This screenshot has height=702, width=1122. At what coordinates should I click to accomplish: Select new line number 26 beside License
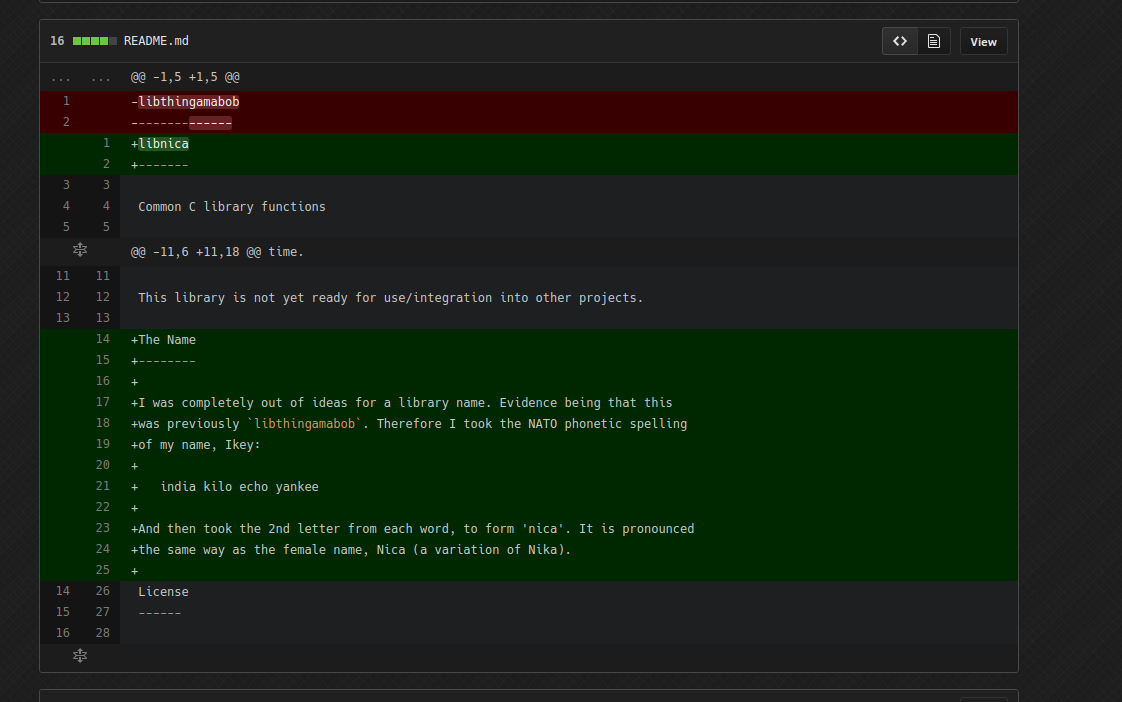[102, 591]
